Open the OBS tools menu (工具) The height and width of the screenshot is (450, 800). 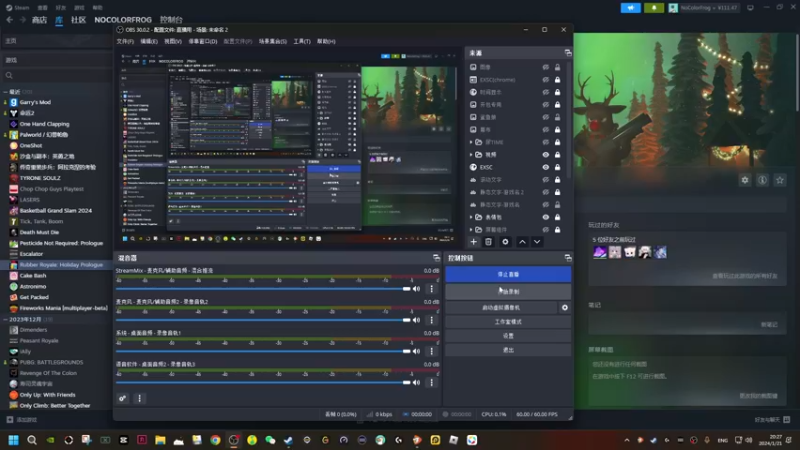pos(302,41)
